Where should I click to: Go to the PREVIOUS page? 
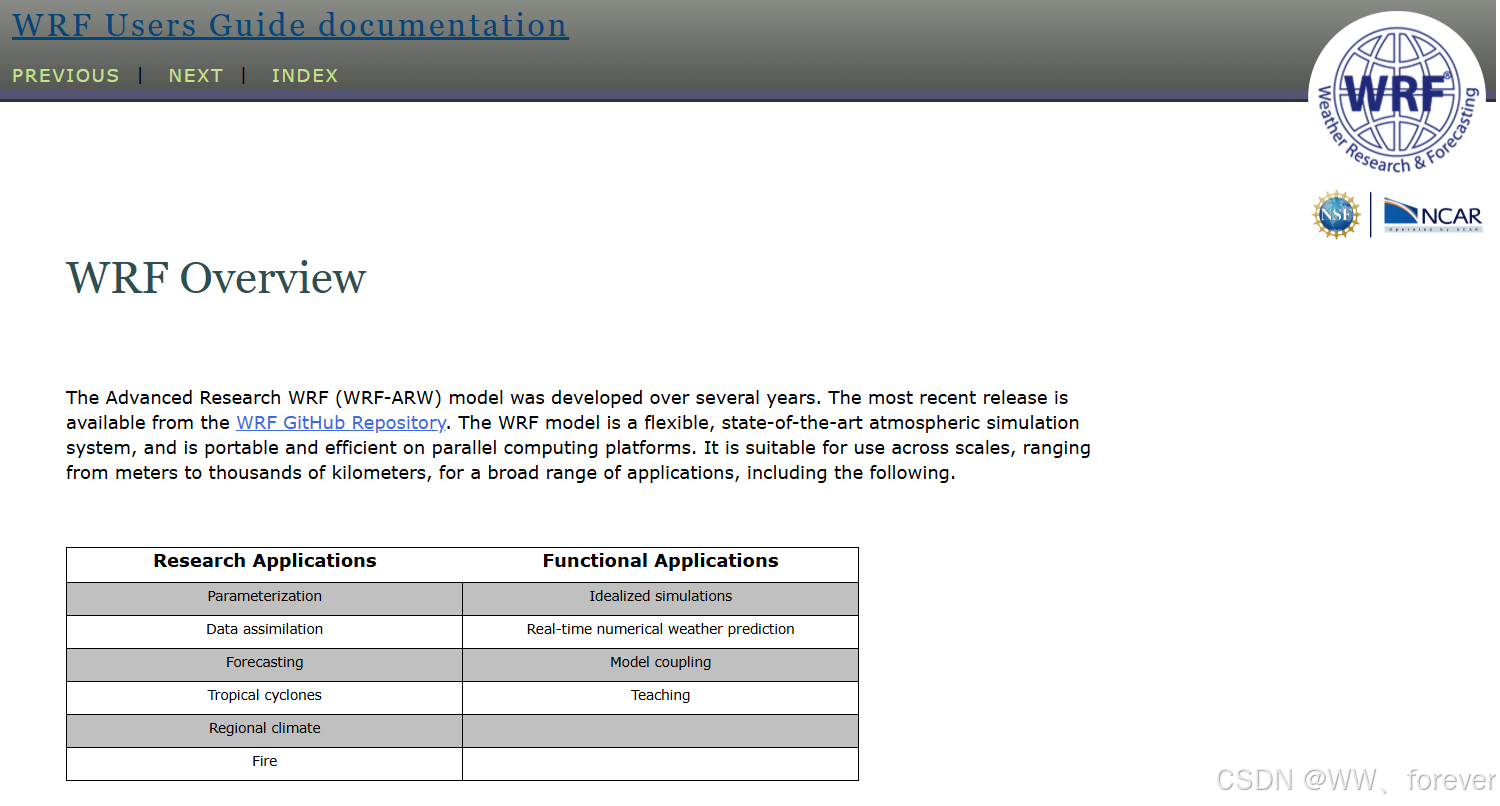(65, 76)
